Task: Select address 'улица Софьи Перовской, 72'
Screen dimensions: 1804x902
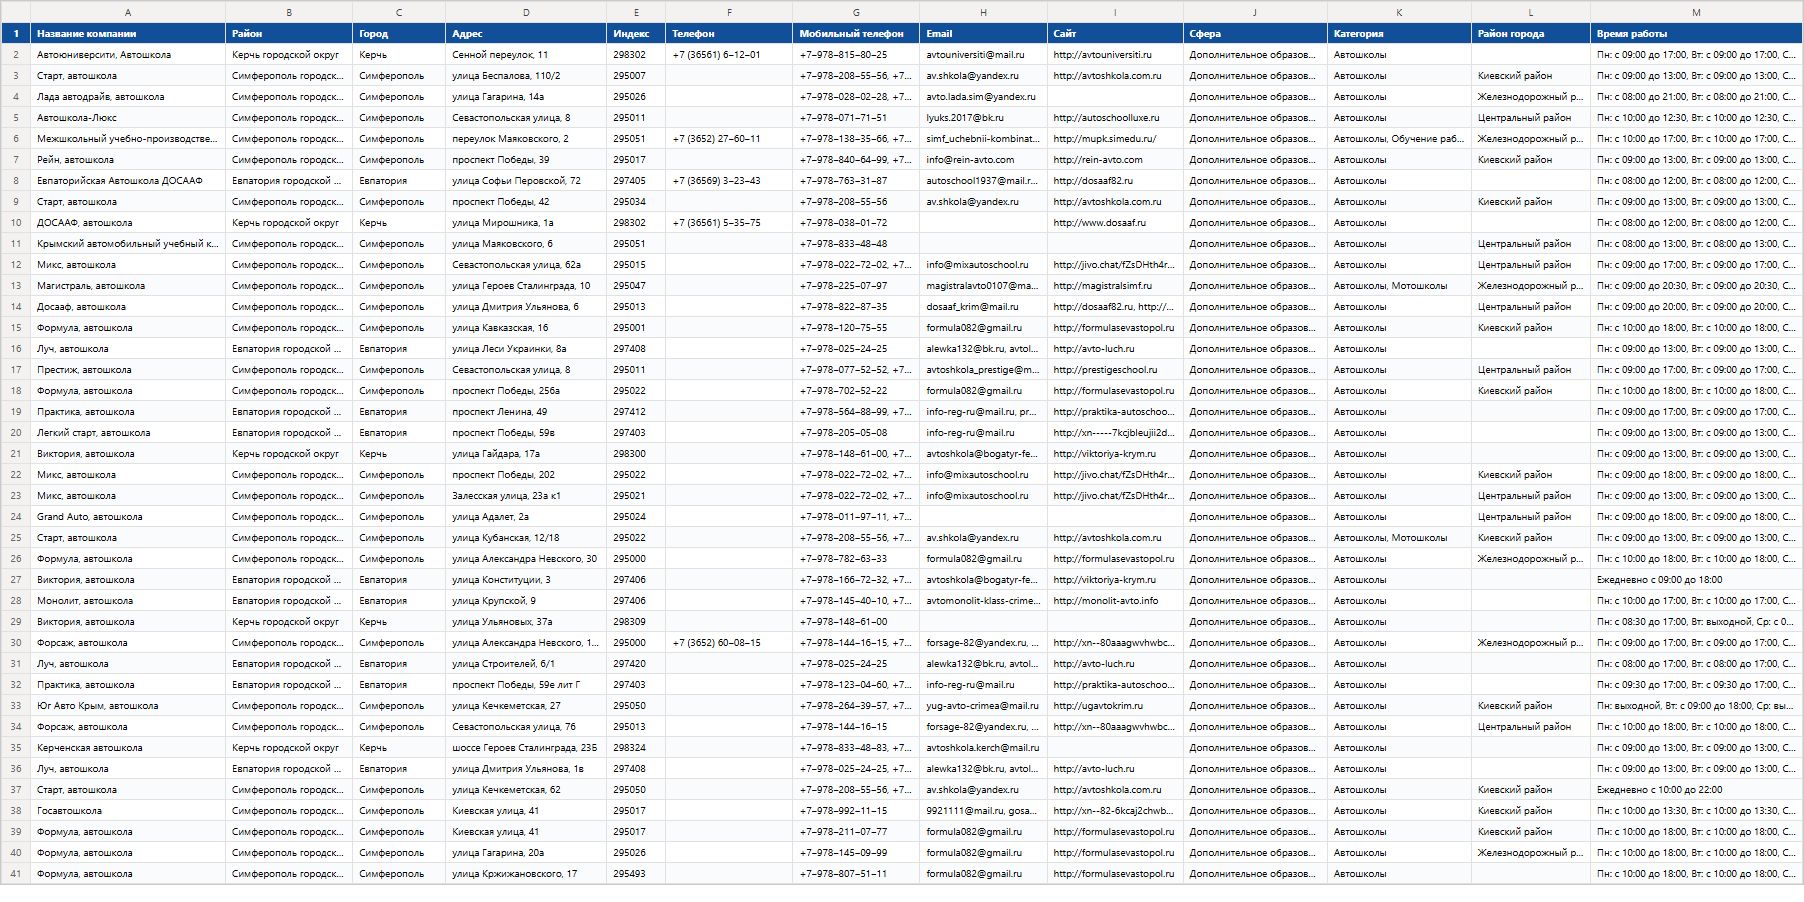Action: 526,181
